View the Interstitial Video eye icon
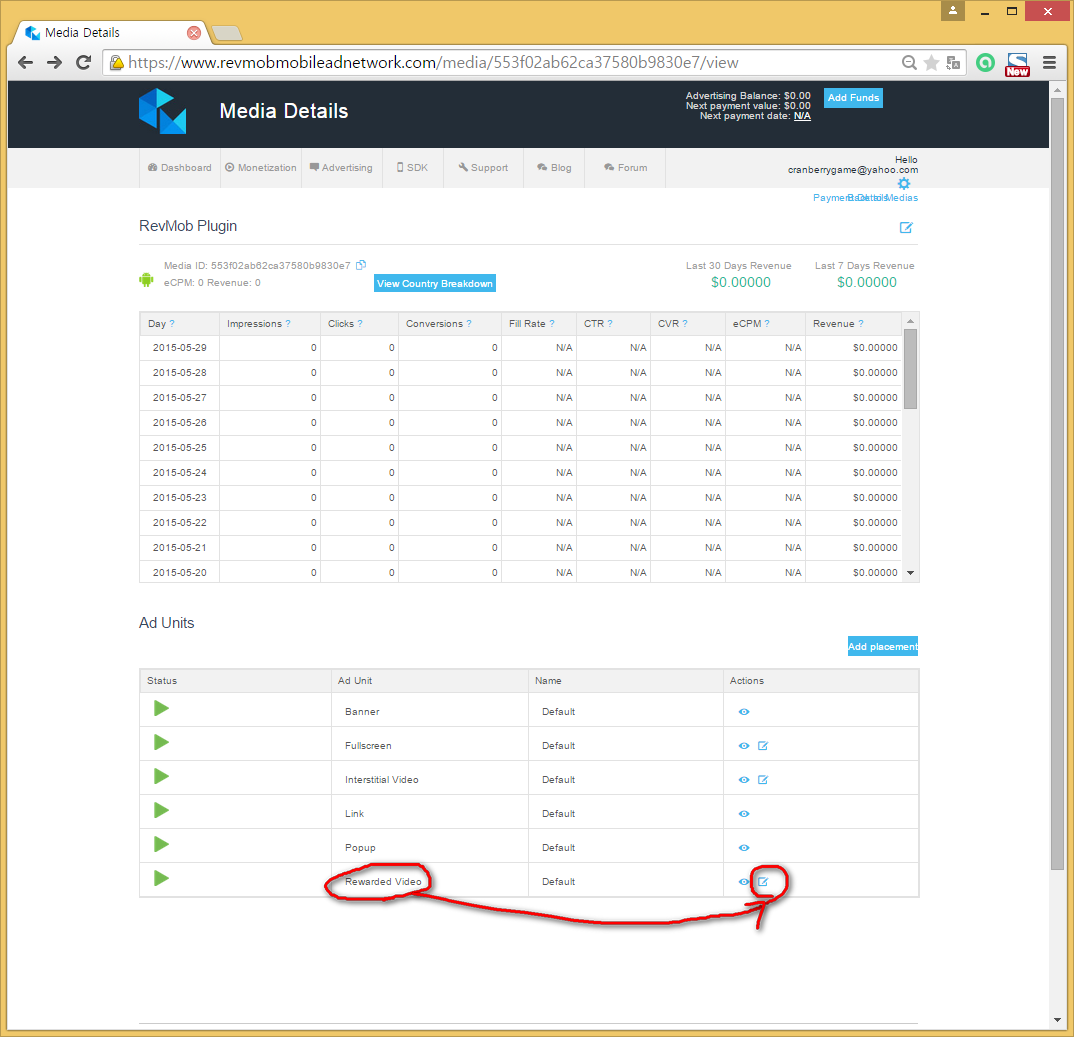 point(744,779)
